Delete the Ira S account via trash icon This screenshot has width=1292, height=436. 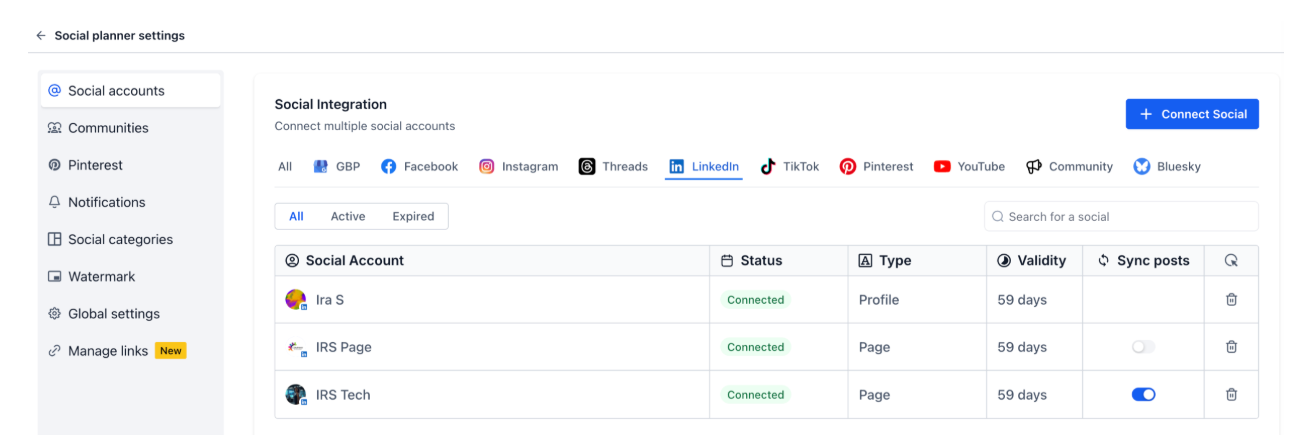(1231, 299)
